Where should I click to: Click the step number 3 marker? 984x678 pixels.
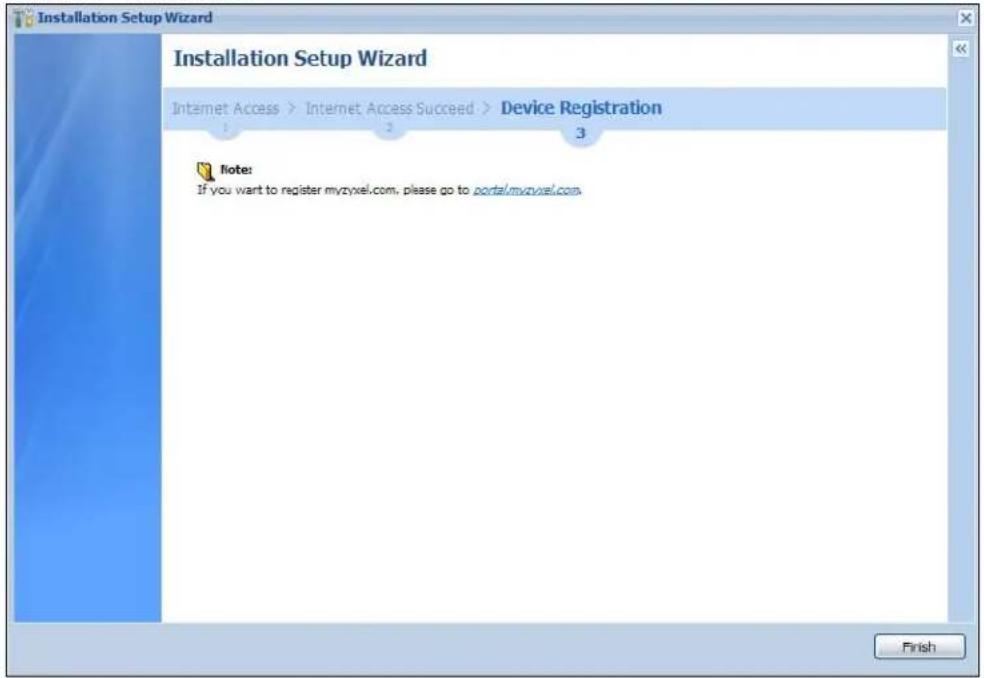(580, 133)
